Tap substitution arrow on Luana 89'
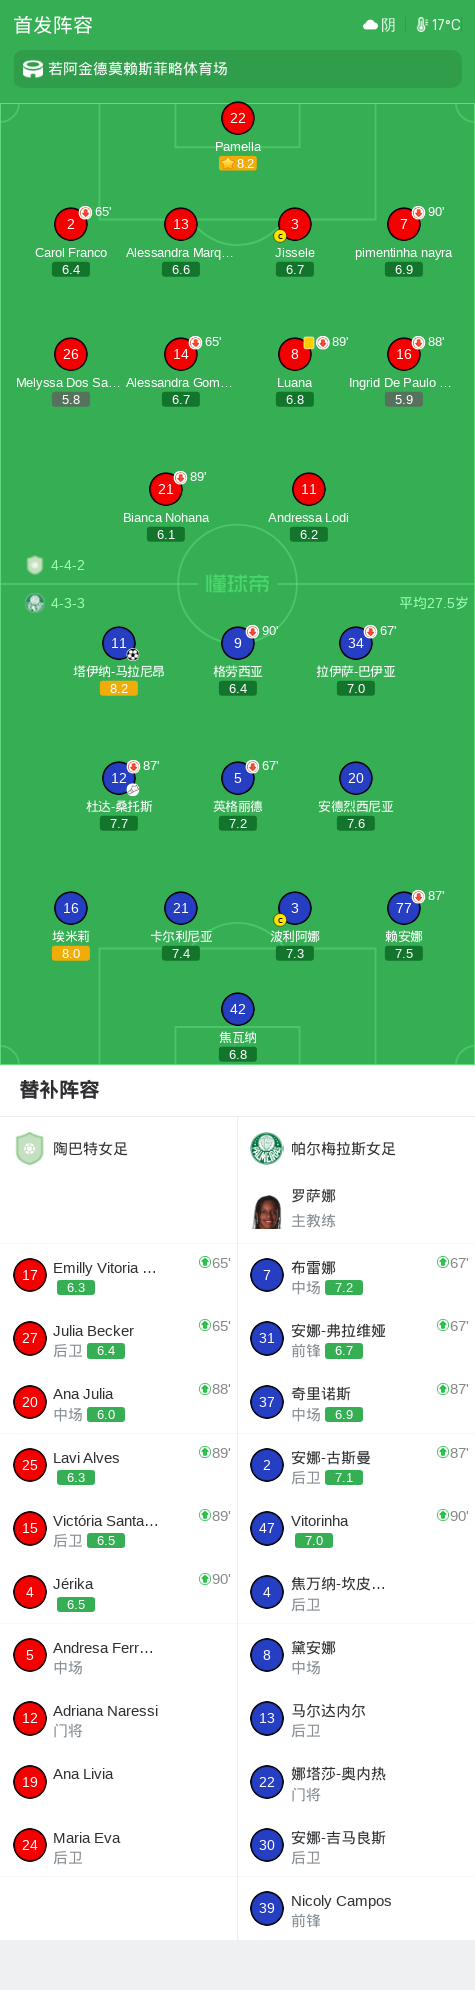This screenshot has height=1990, width=475. 323,342
